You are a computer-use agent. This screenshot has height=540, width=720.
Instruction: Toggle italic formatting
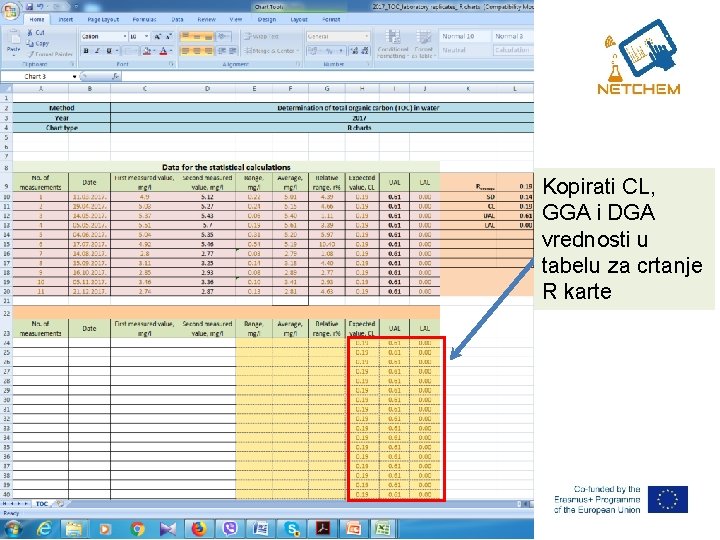[x=97, y=51]
